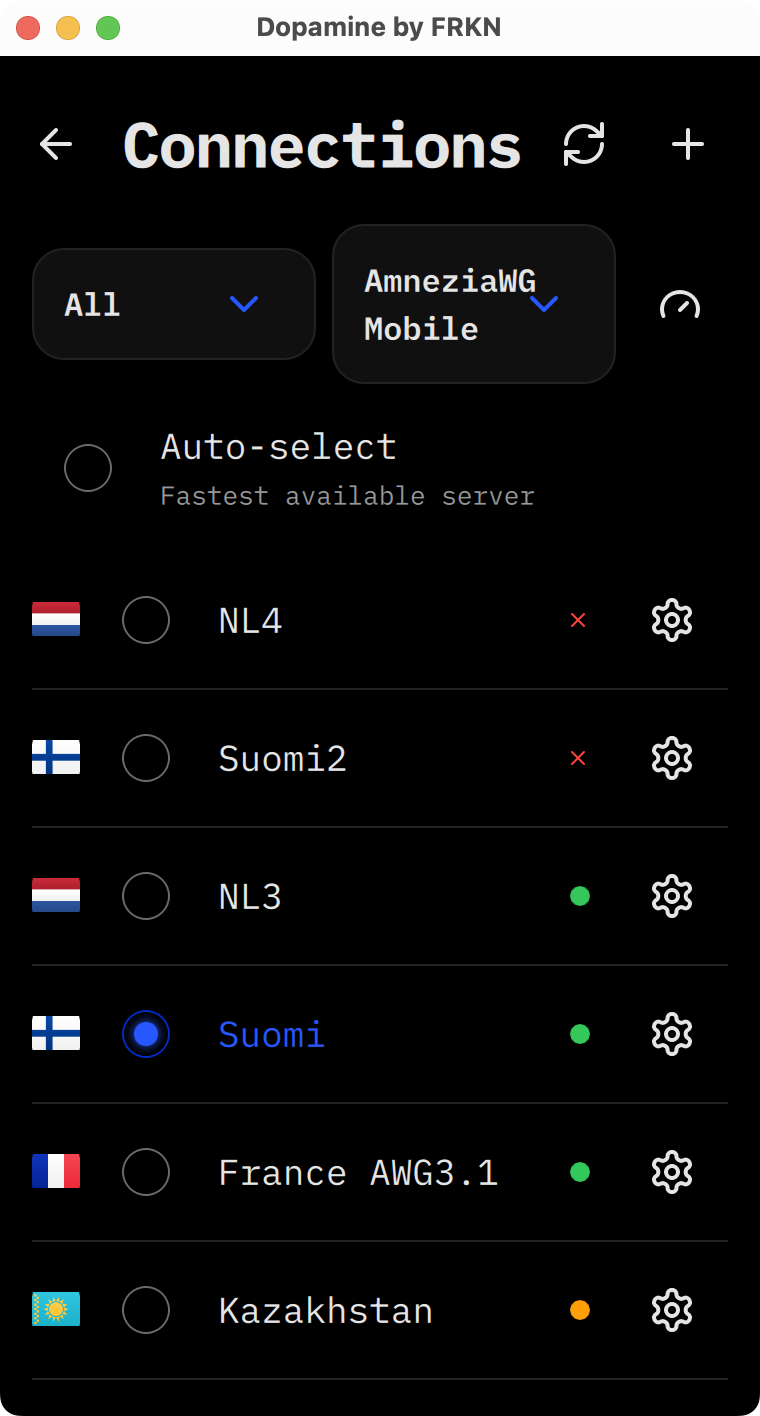The height and width of the screenshot is (1416, 760).
Task: Go back using the left arrow icon
Action: point(56,145)
